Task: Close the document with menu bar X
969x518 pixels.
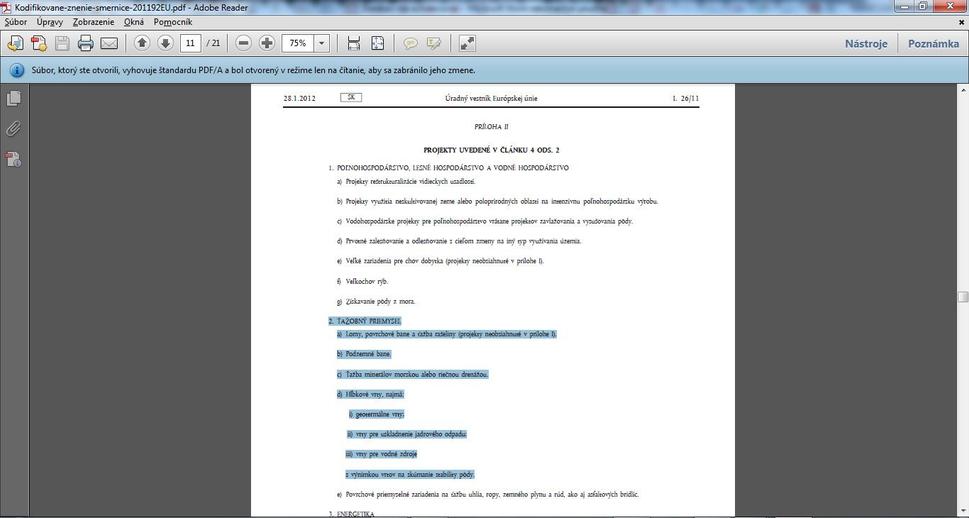Action: [961, 22]
